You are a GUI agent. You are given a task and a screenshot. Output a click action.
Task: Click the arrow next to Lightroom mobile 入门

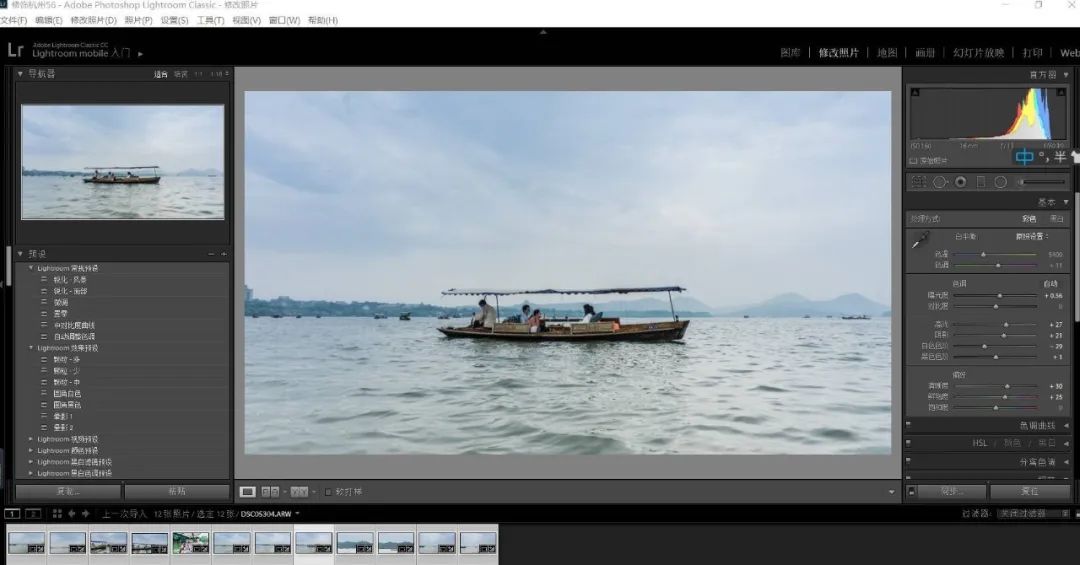tap(141, 54)
